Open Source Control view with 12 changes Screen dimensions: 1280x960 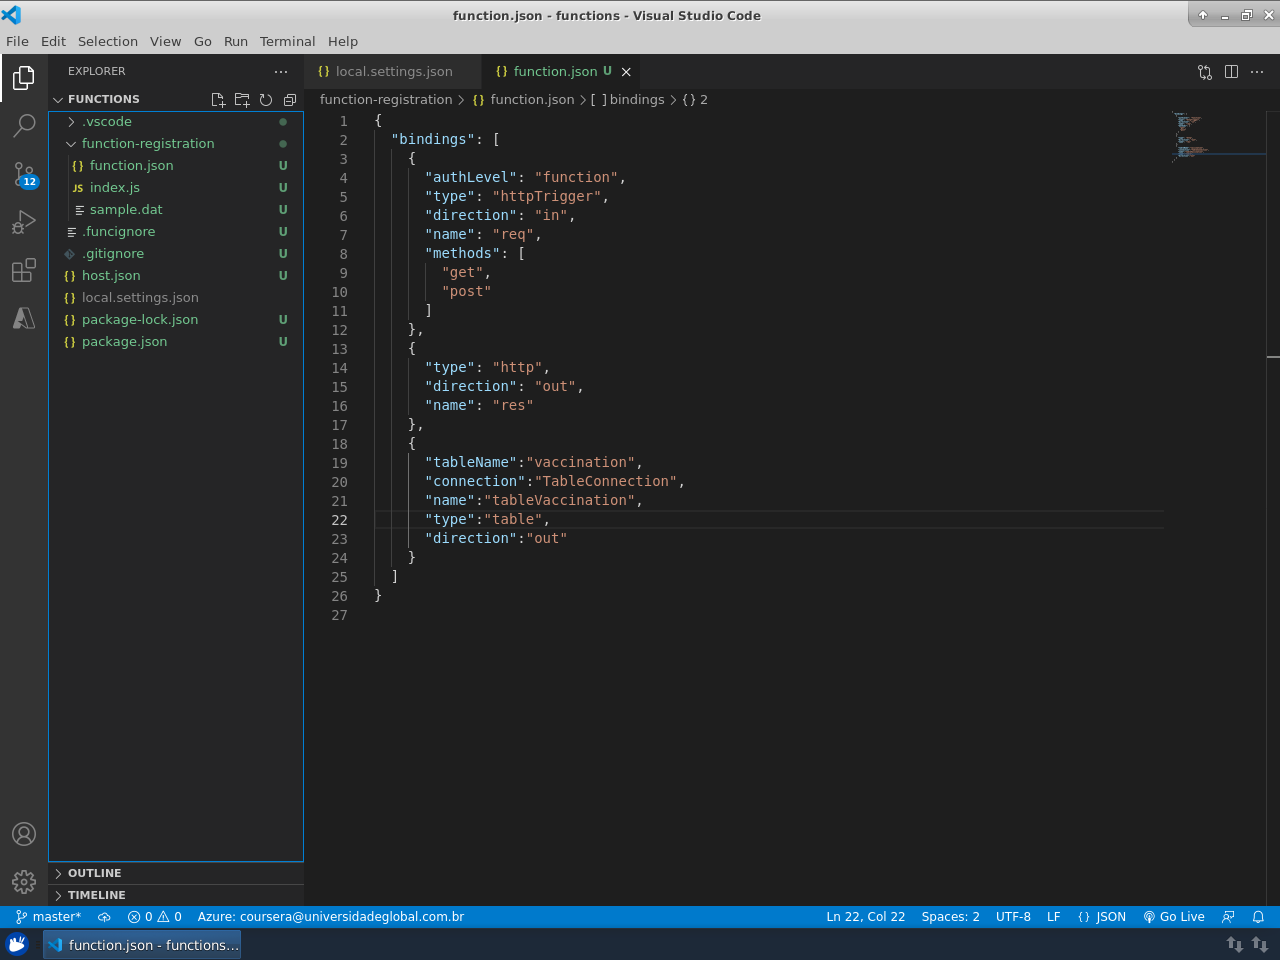tap(24, 174)
